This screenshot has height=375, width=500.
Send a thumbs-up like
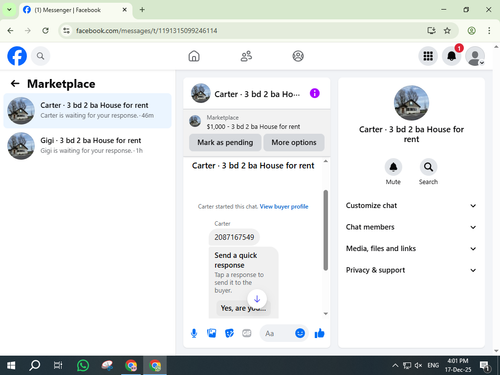(319, 333)
